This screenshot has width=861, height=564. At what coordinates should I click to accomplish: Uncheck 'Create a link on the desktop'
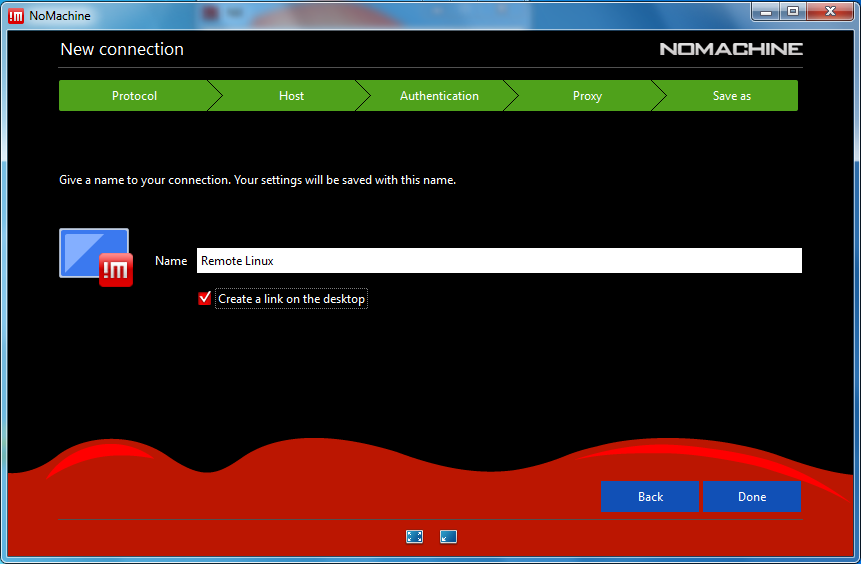(x=205, y=298)
